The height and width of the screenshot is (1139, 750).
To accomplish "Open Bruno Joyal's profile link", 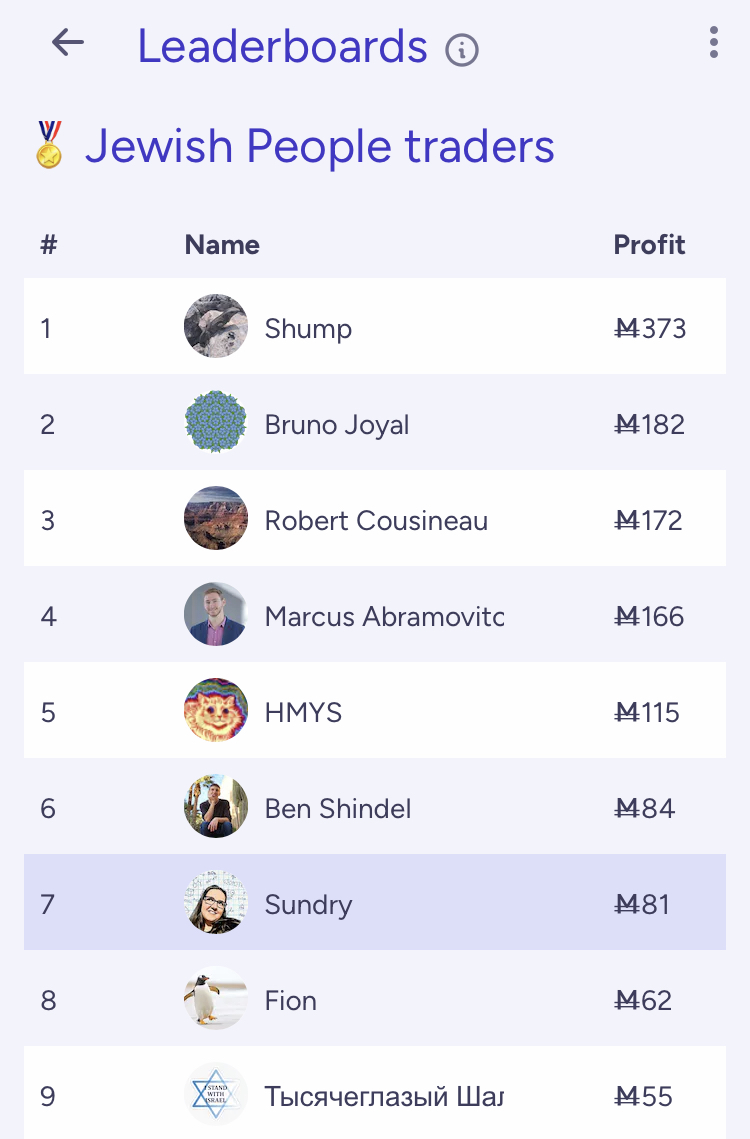I will tap(337, 425).
